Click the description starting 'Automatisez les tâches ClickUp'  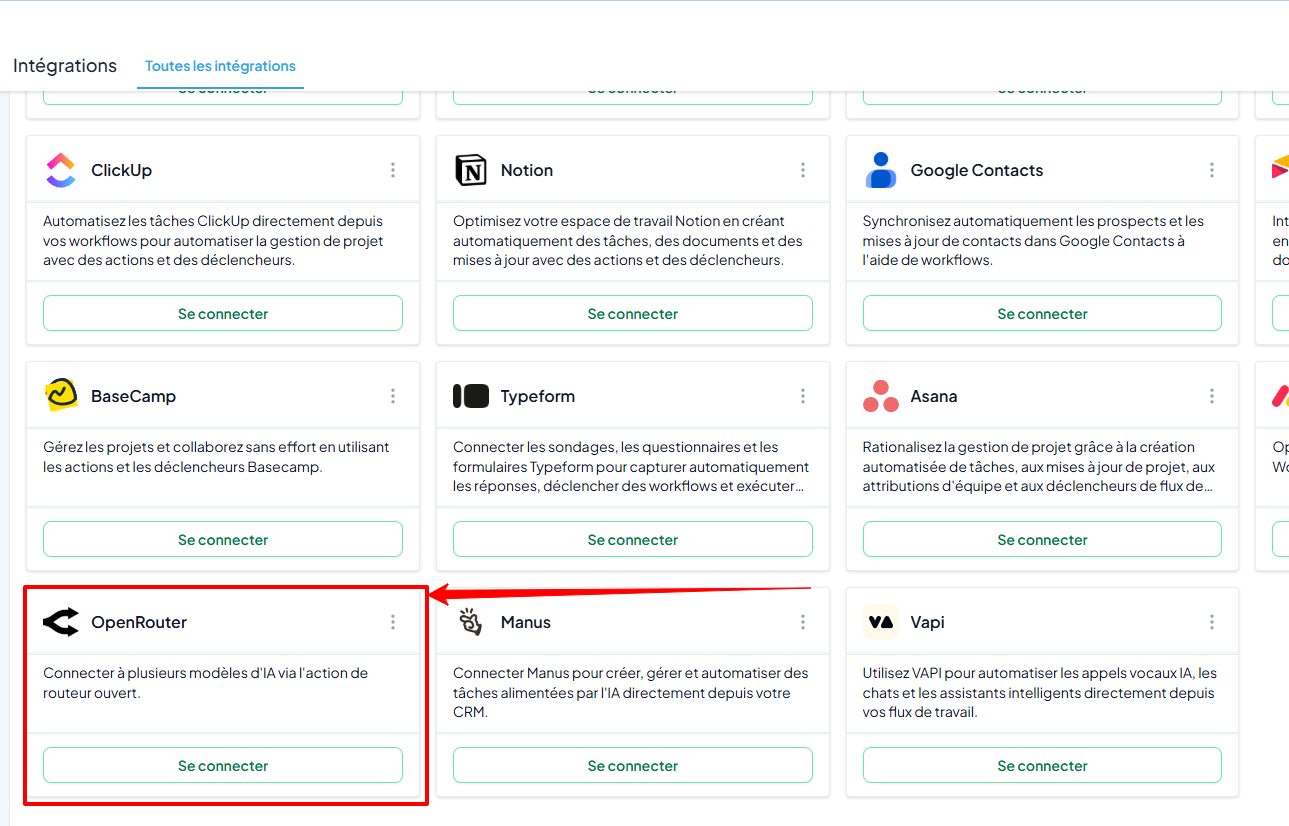tap(213, 240)
